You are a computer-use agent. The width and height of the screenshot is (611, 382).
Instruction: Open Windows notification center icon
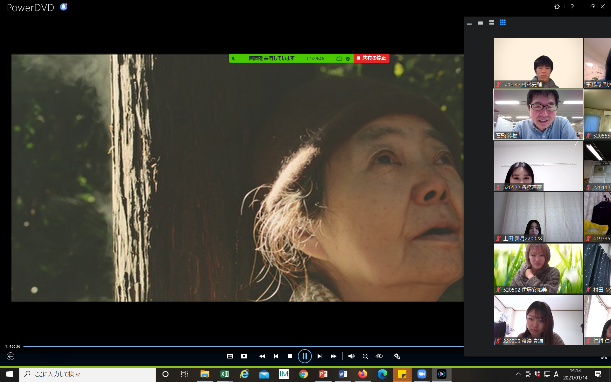[x=598, y=375]
